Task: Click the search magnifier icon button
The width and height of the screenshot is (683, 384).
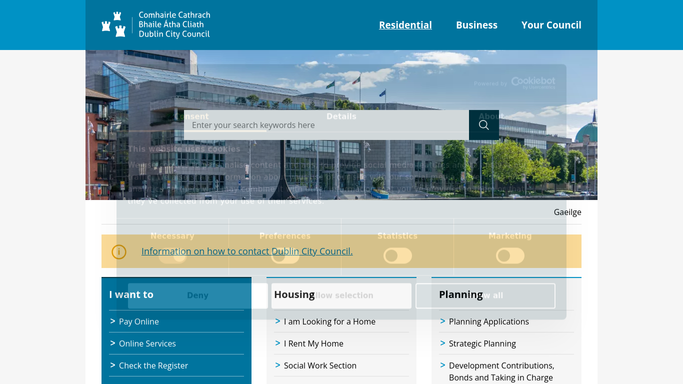Action: point(484,125)
